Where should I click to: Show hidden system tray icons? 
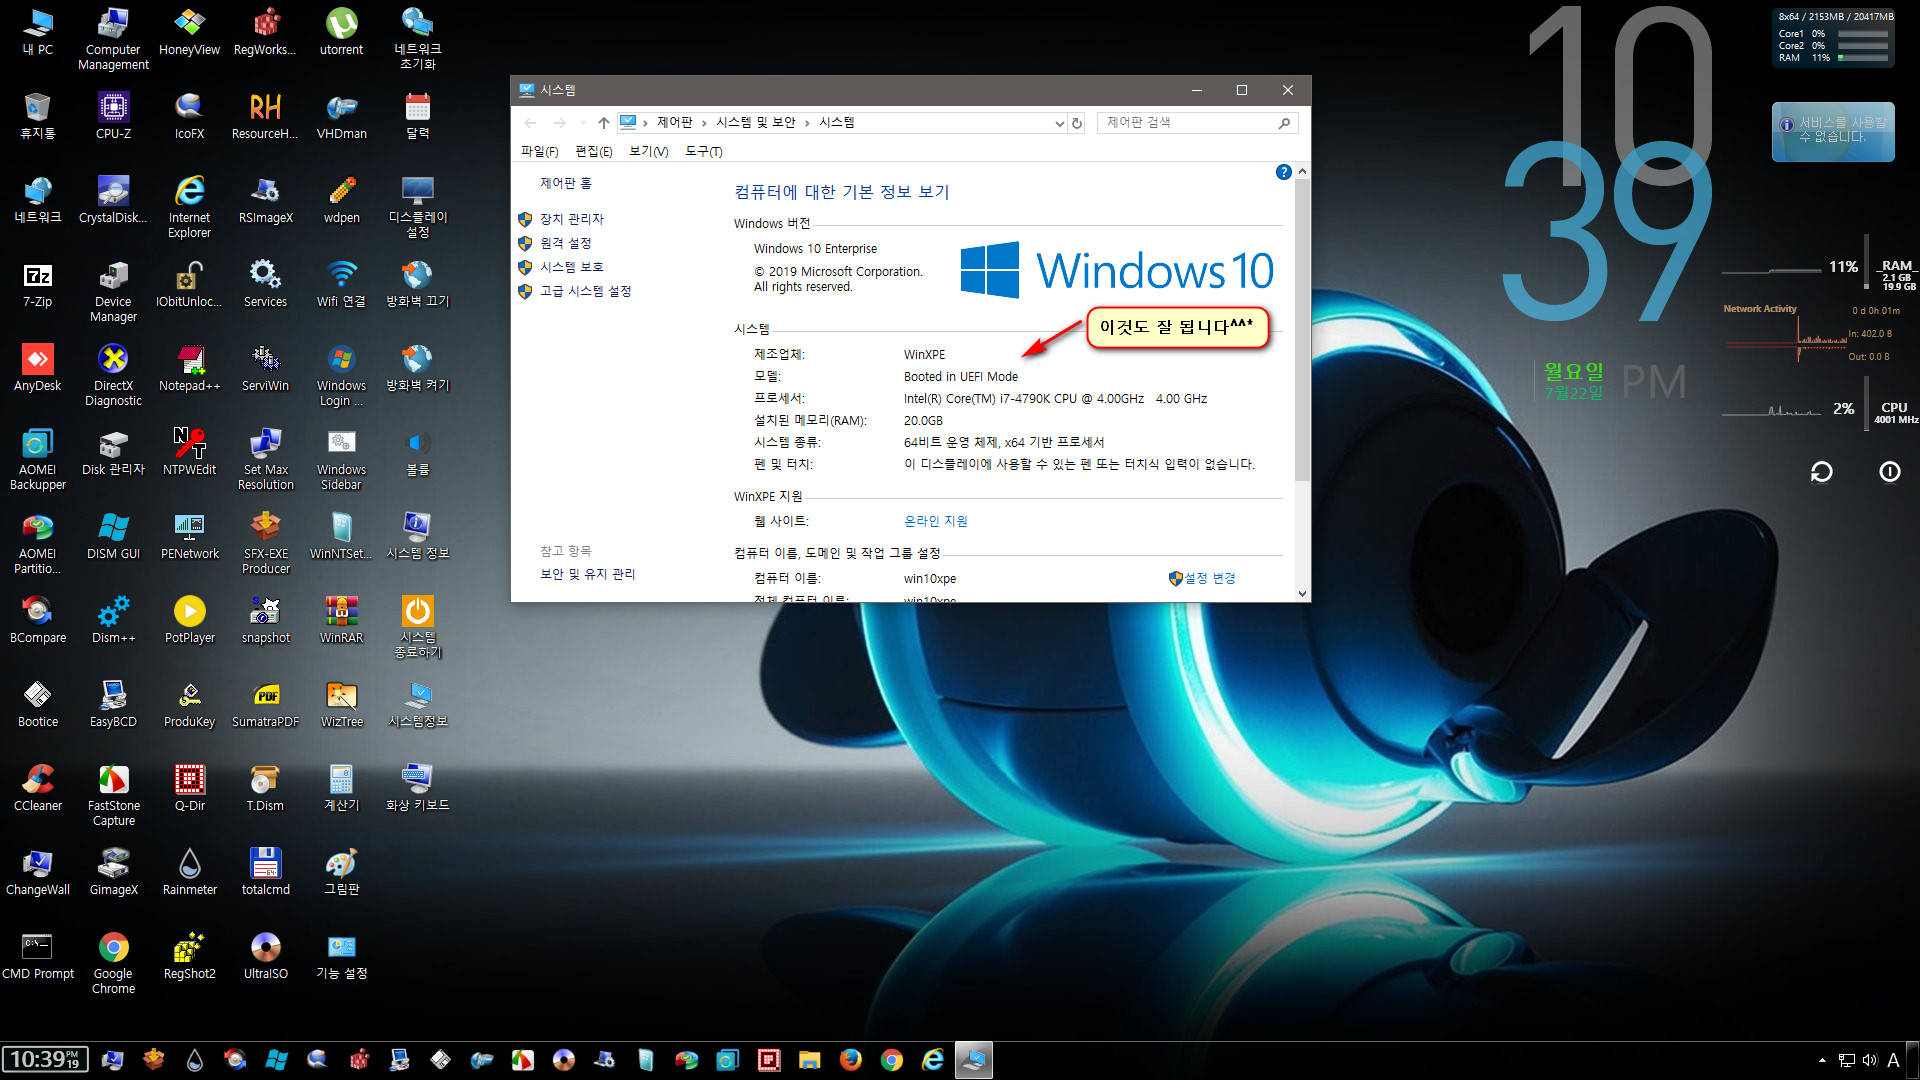[1822, 1060]
